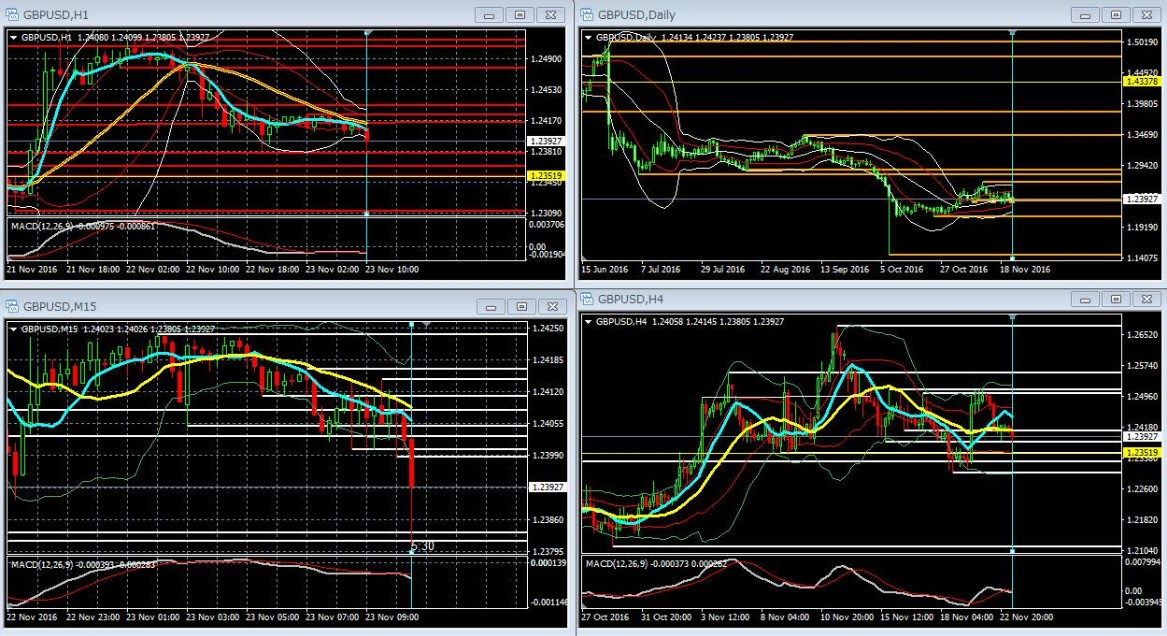This screenshot has width=1167, height=636.
Task: Click the GBPUSD,H1 window chart icon
Action: 11,15
